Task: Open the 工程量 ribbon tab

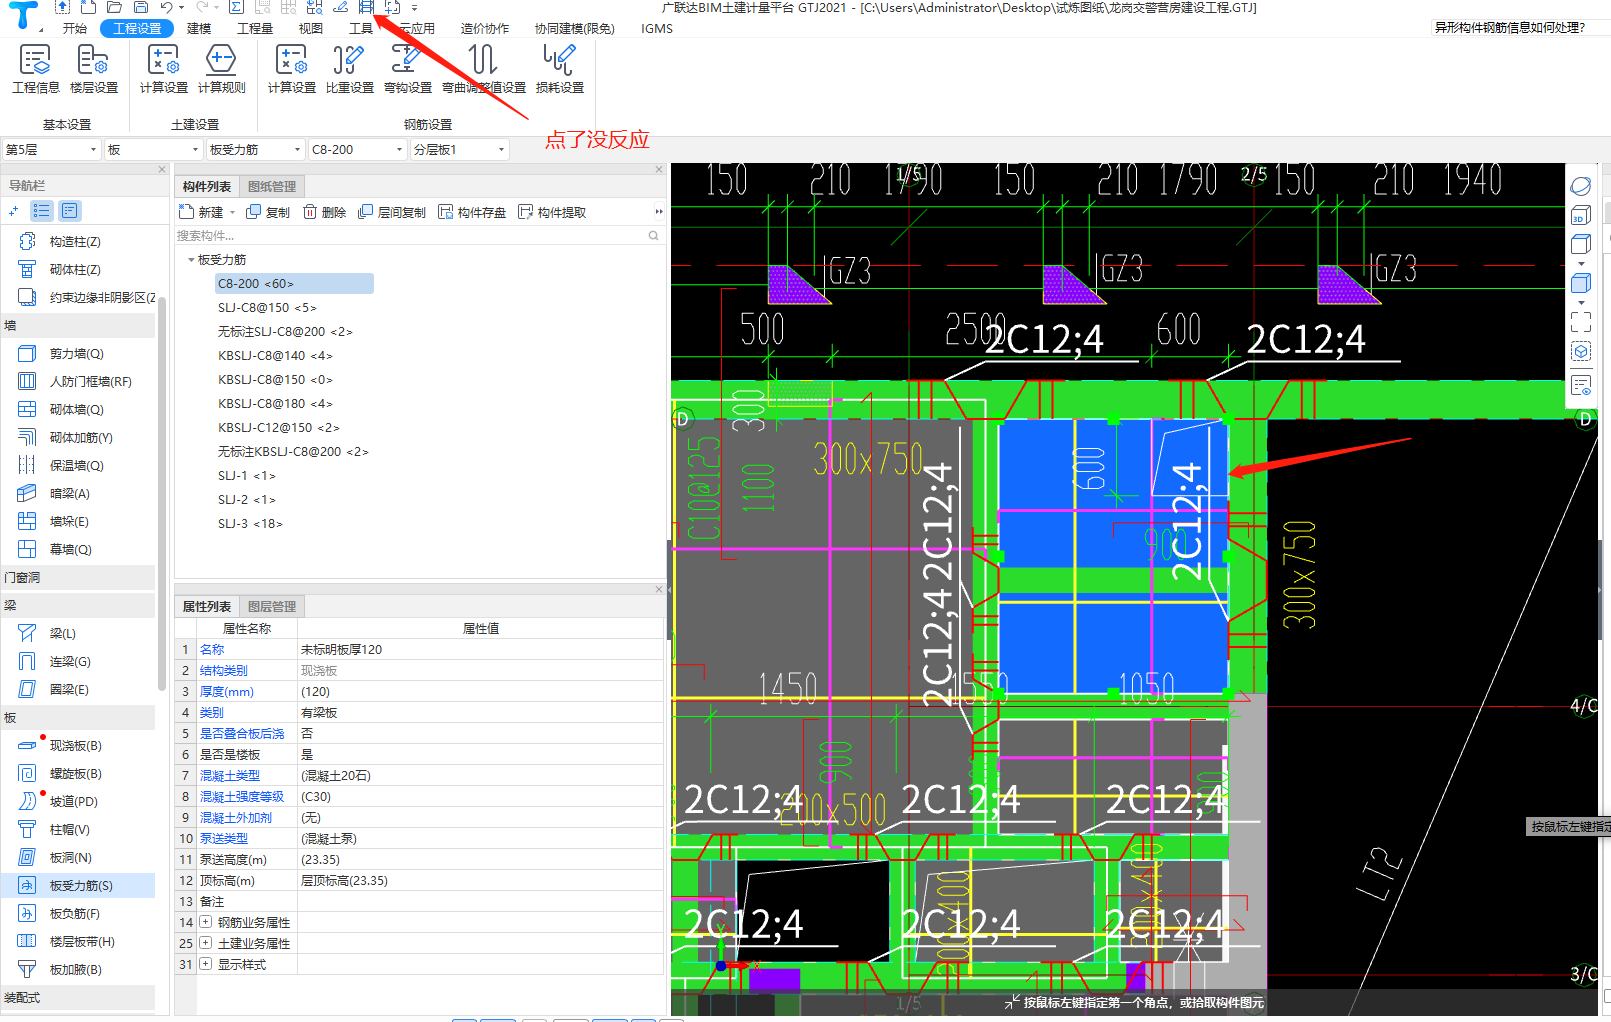Action: click(255, 28)
